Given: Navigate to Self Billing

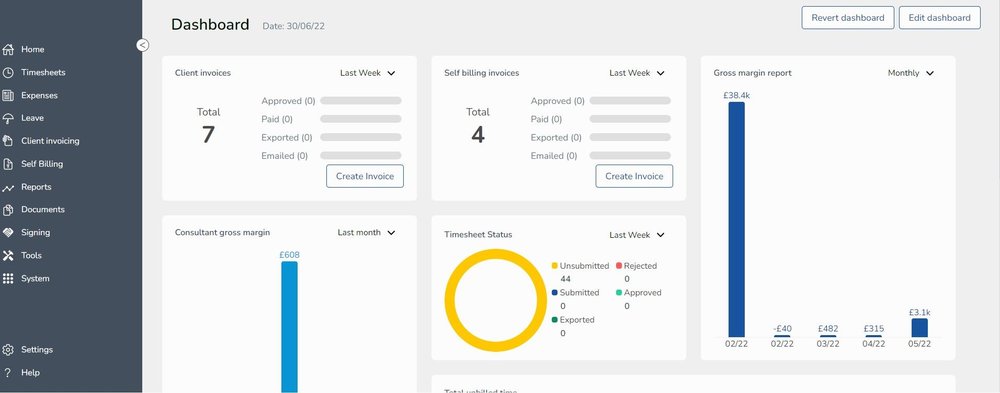Looking at the screenshot, I should click(42, 164).
